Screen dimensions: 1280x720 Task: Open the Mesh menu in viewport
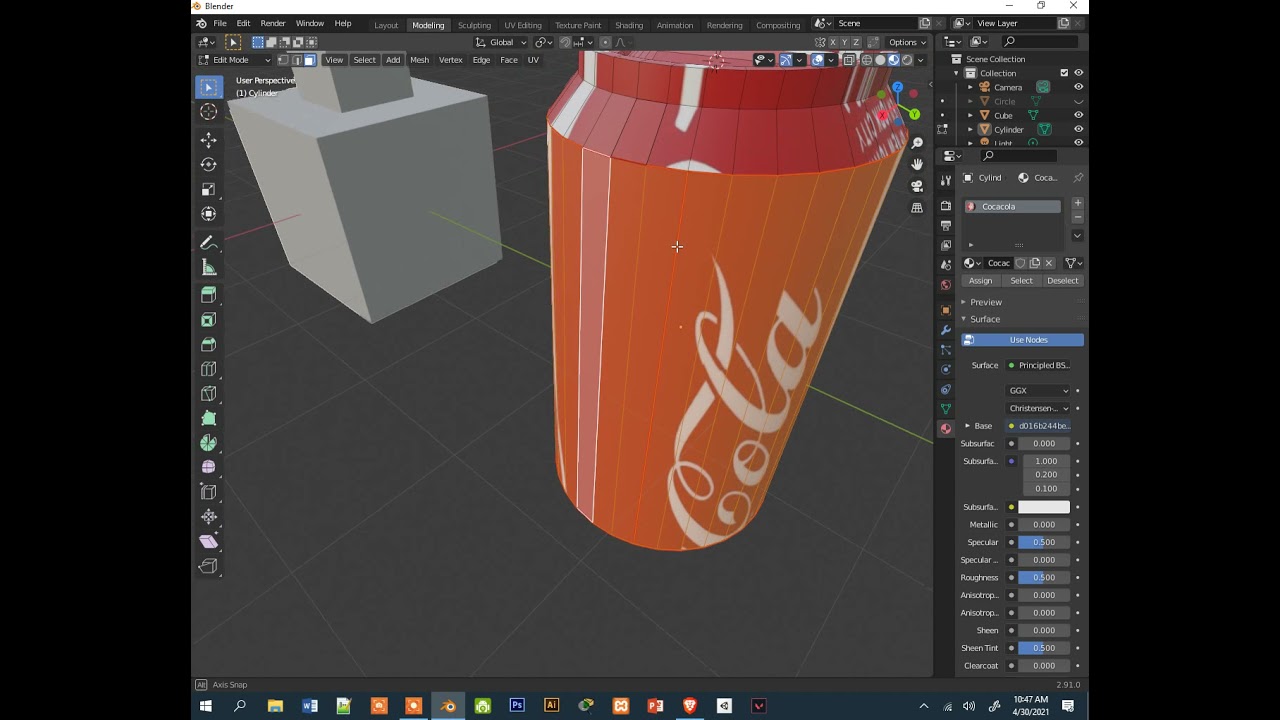point(419,60)
